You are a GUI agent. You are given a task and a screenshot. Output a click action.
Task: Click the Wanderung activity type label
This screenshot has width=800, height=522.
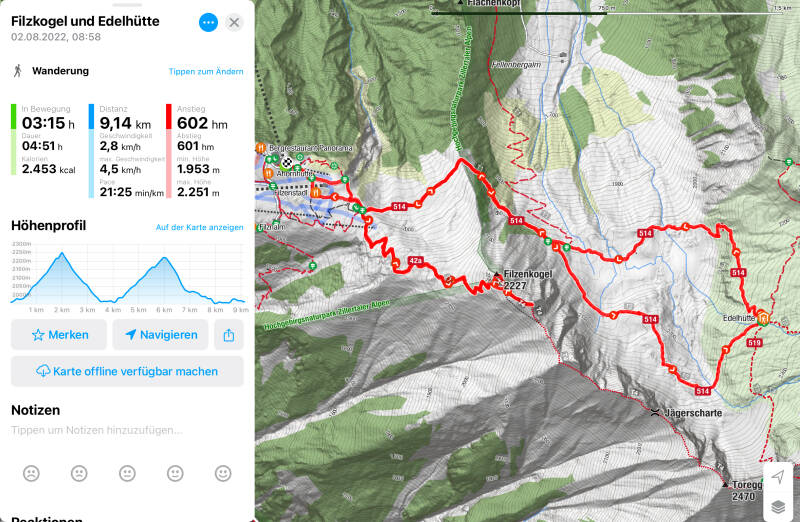tap(60, 71)
